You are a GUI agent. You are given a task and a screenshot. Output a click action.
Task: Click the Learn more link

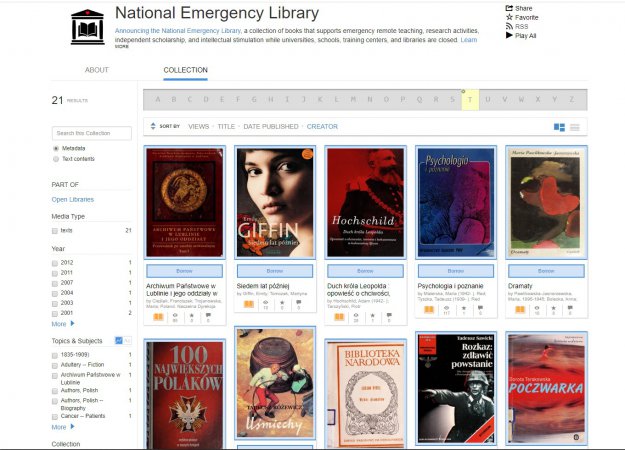[x=469, y=40]
